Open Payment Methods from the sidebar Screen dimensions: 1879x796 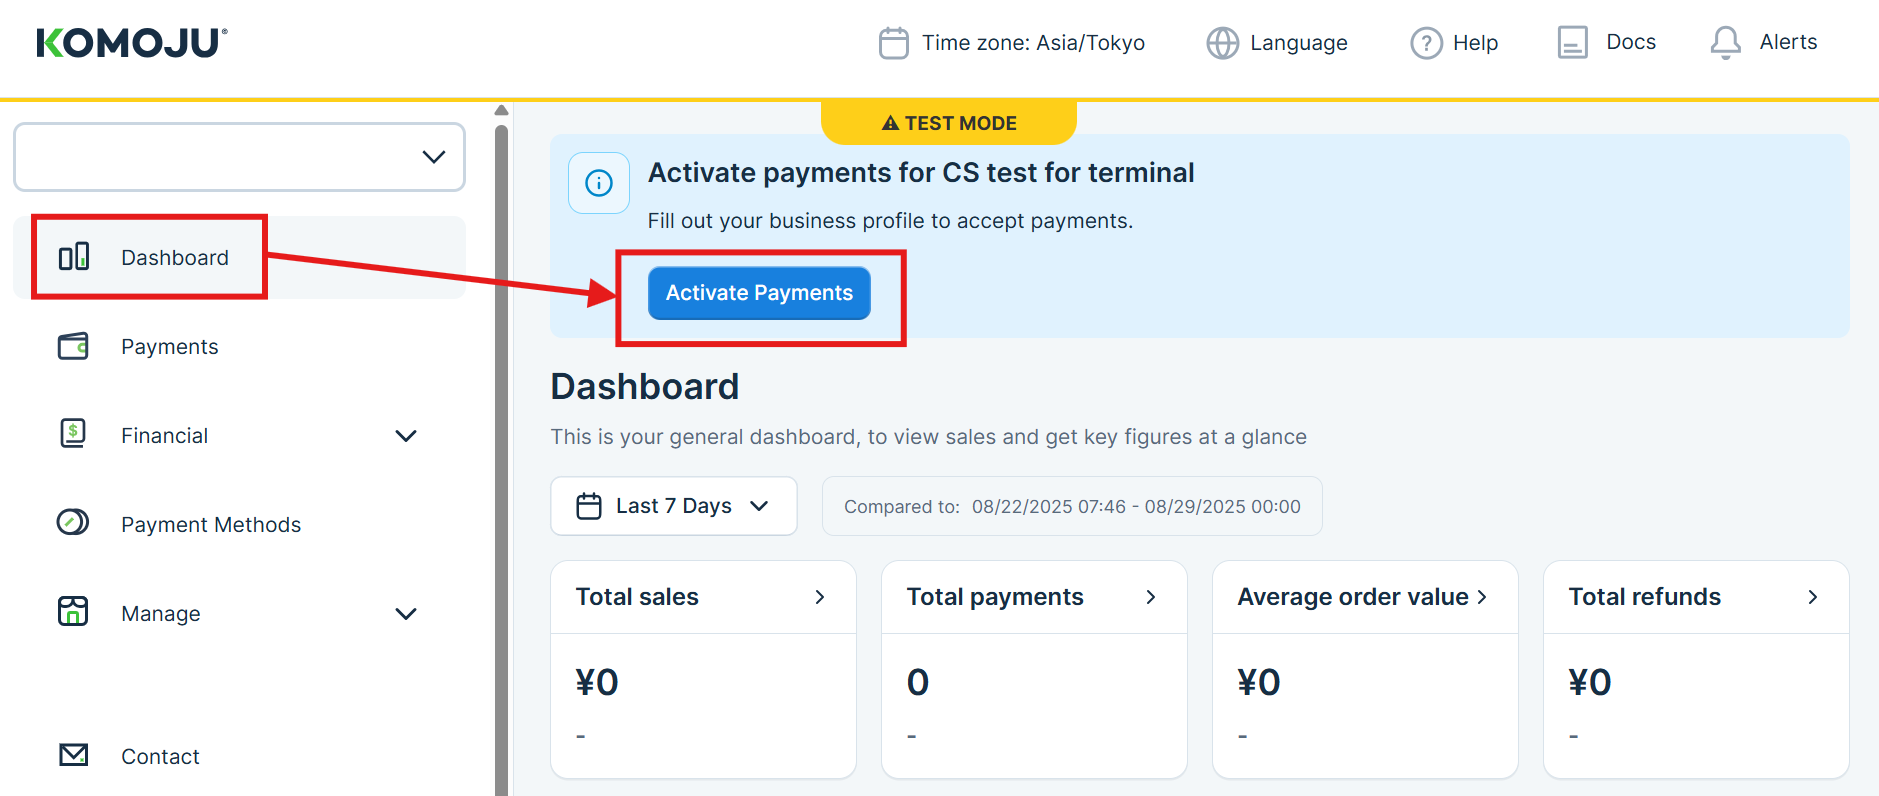pyautogui.click(x=211, y=523)
